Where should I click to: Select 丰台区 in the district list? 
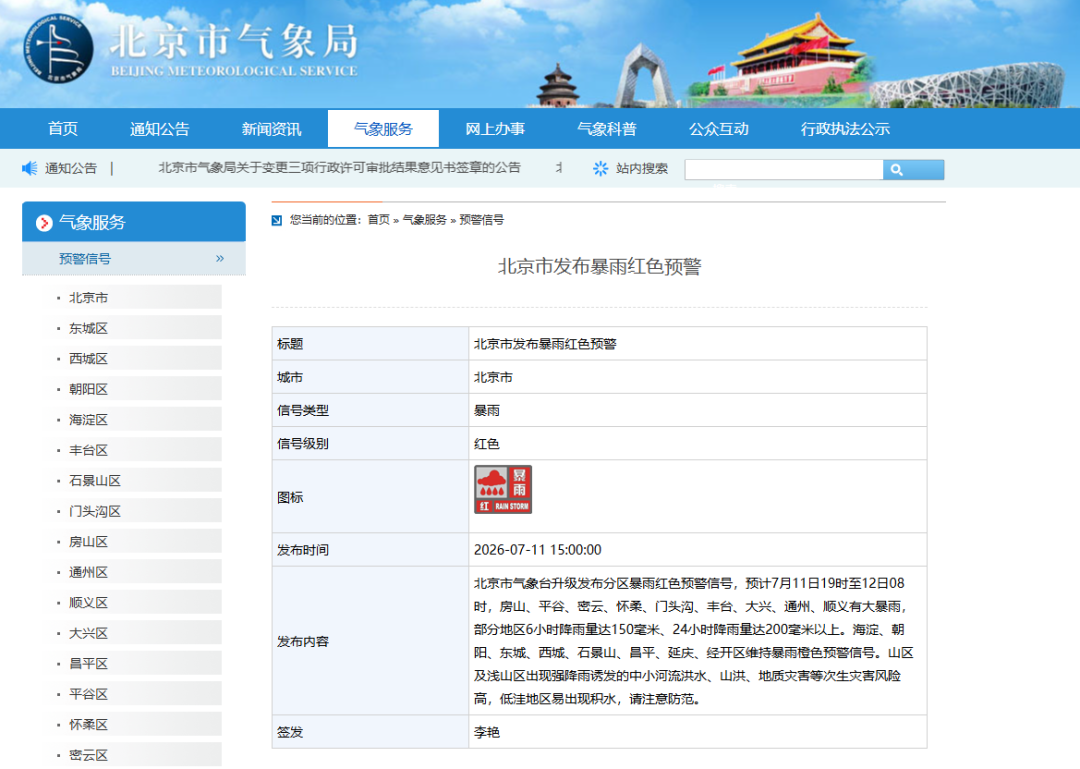[x=88, y=451]
